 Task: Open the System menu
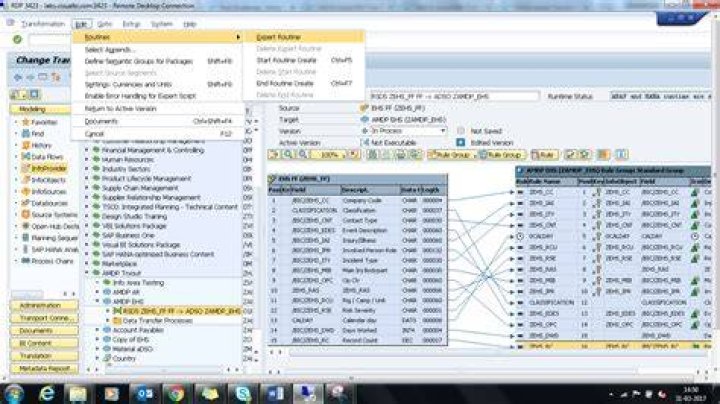pos(162,24)
